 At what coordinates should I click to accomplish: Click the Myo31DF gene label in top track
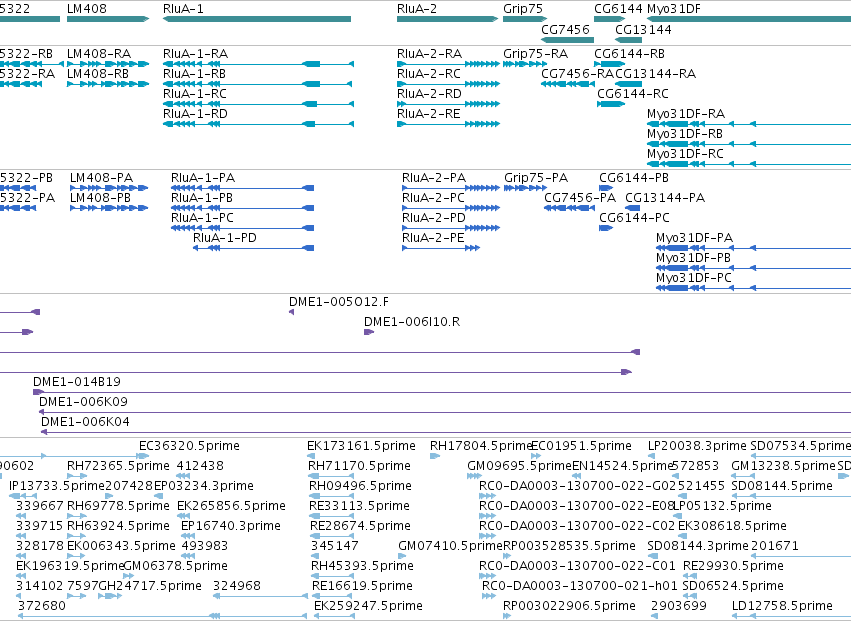(674, 9)
